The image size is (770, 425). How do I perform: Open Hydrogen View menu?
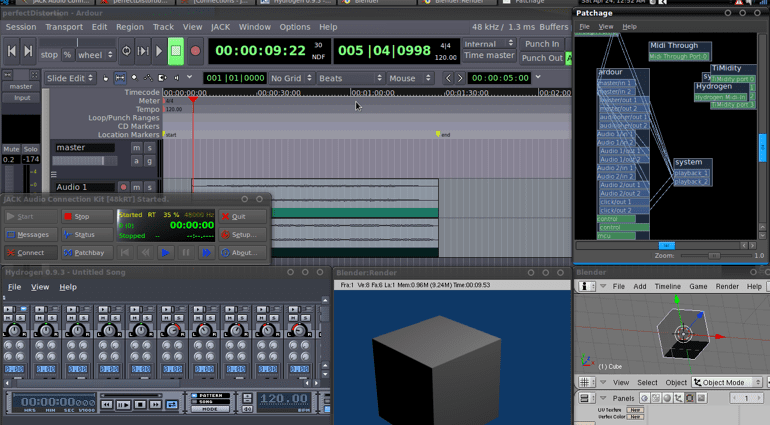click(40, 287)
